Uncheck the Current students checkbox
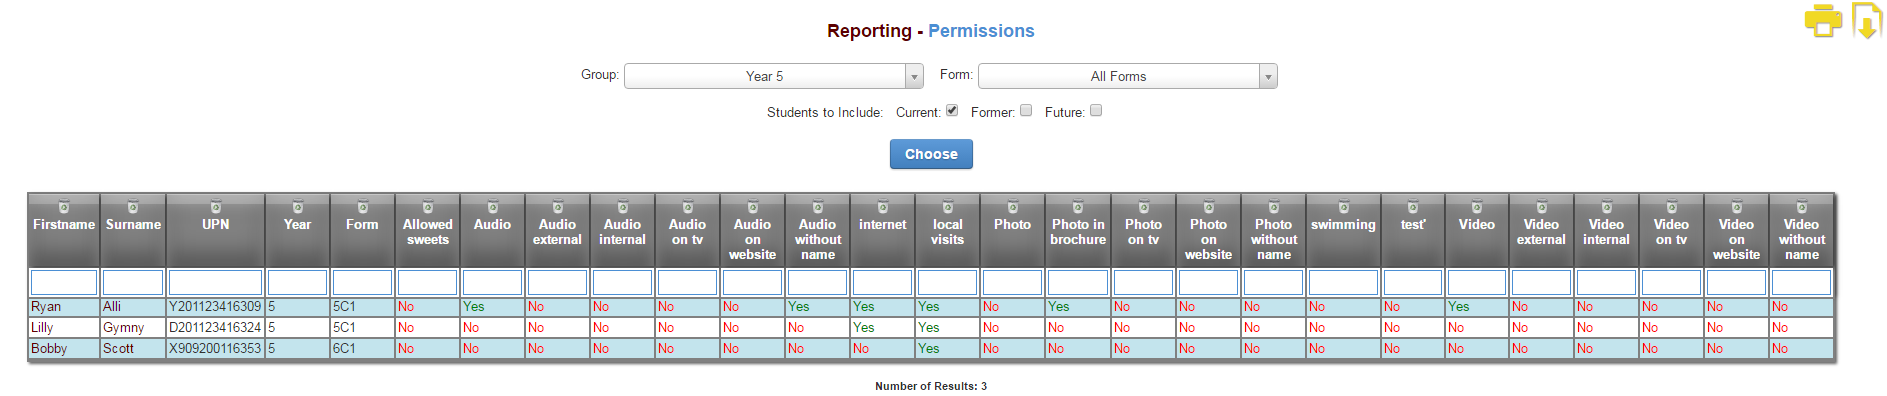The image size is (1887, 396). [x=952, y=111]
